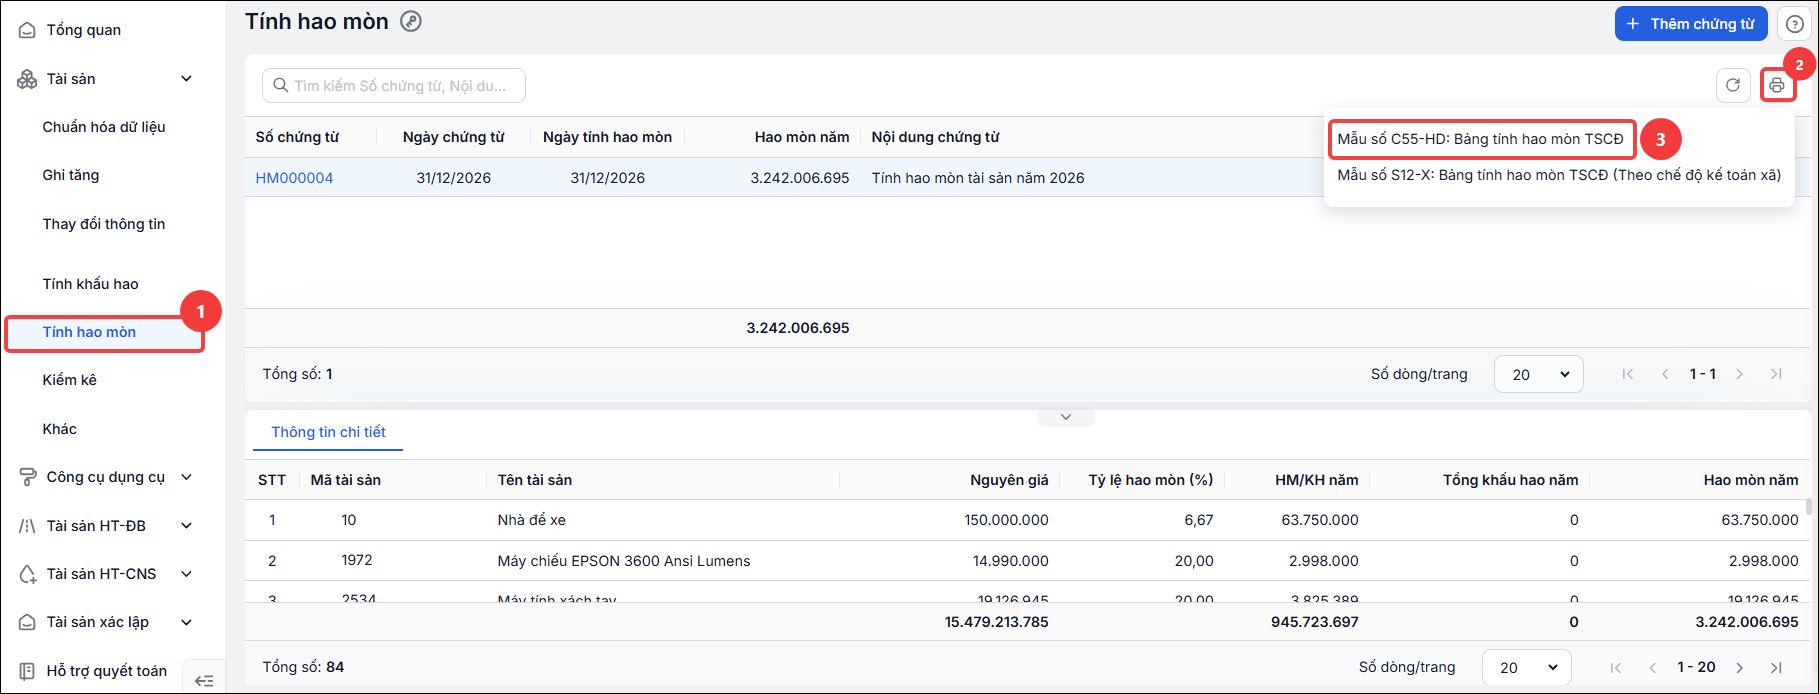Screen dimensions: 1819x694
Task: Sort by Hao mòn năm column header in voucher list
Action: [x=802, y=137]
